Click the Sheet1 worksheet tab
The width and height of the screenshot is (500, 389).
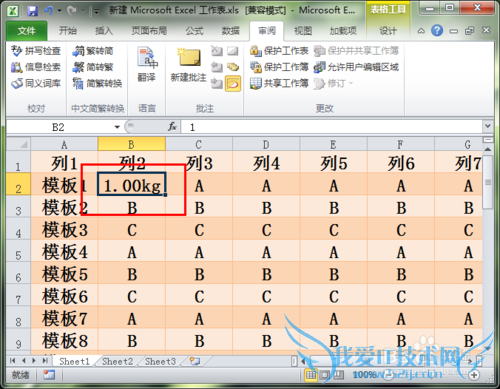[x=74, y=361]
